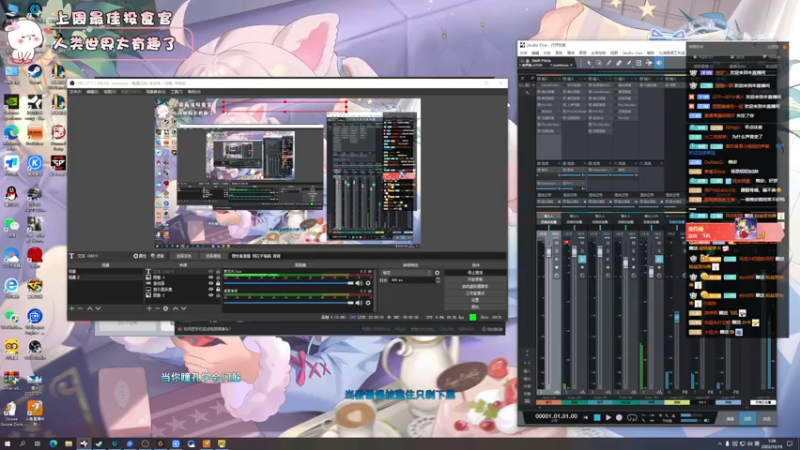This screenshot has height=450, width=800.
Task: Click transition duration stepper arrows in OBS
Action: coord(438,280)
